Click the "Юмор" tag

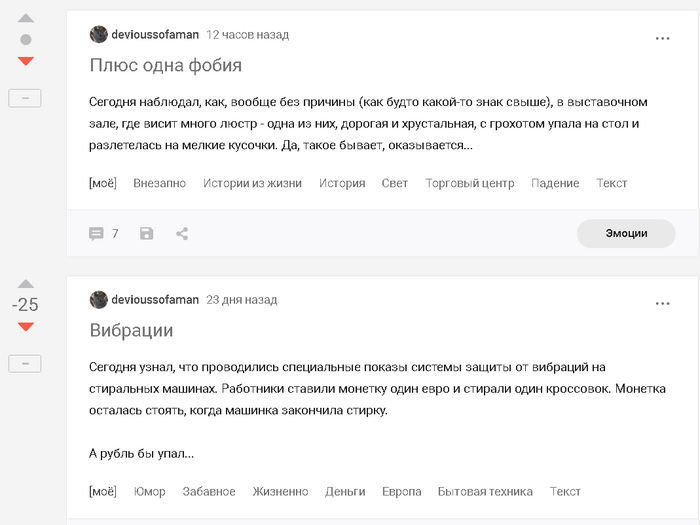click(149, 491)
